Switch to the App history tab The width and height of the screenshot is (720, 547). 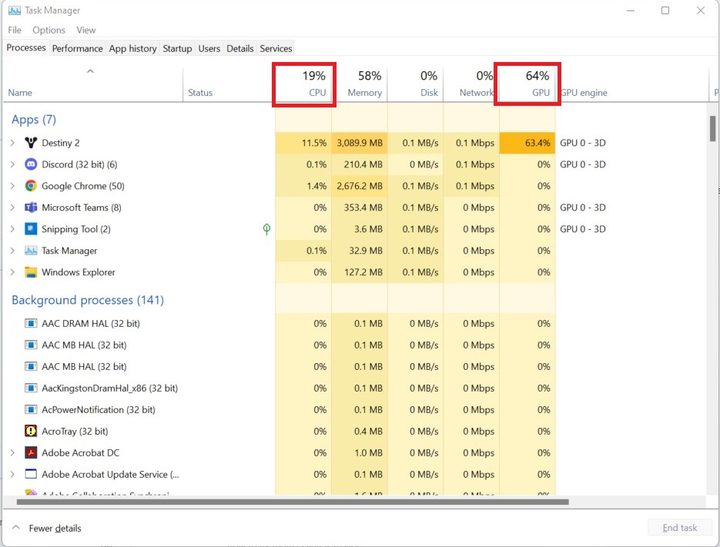click(x=133, y=49)
